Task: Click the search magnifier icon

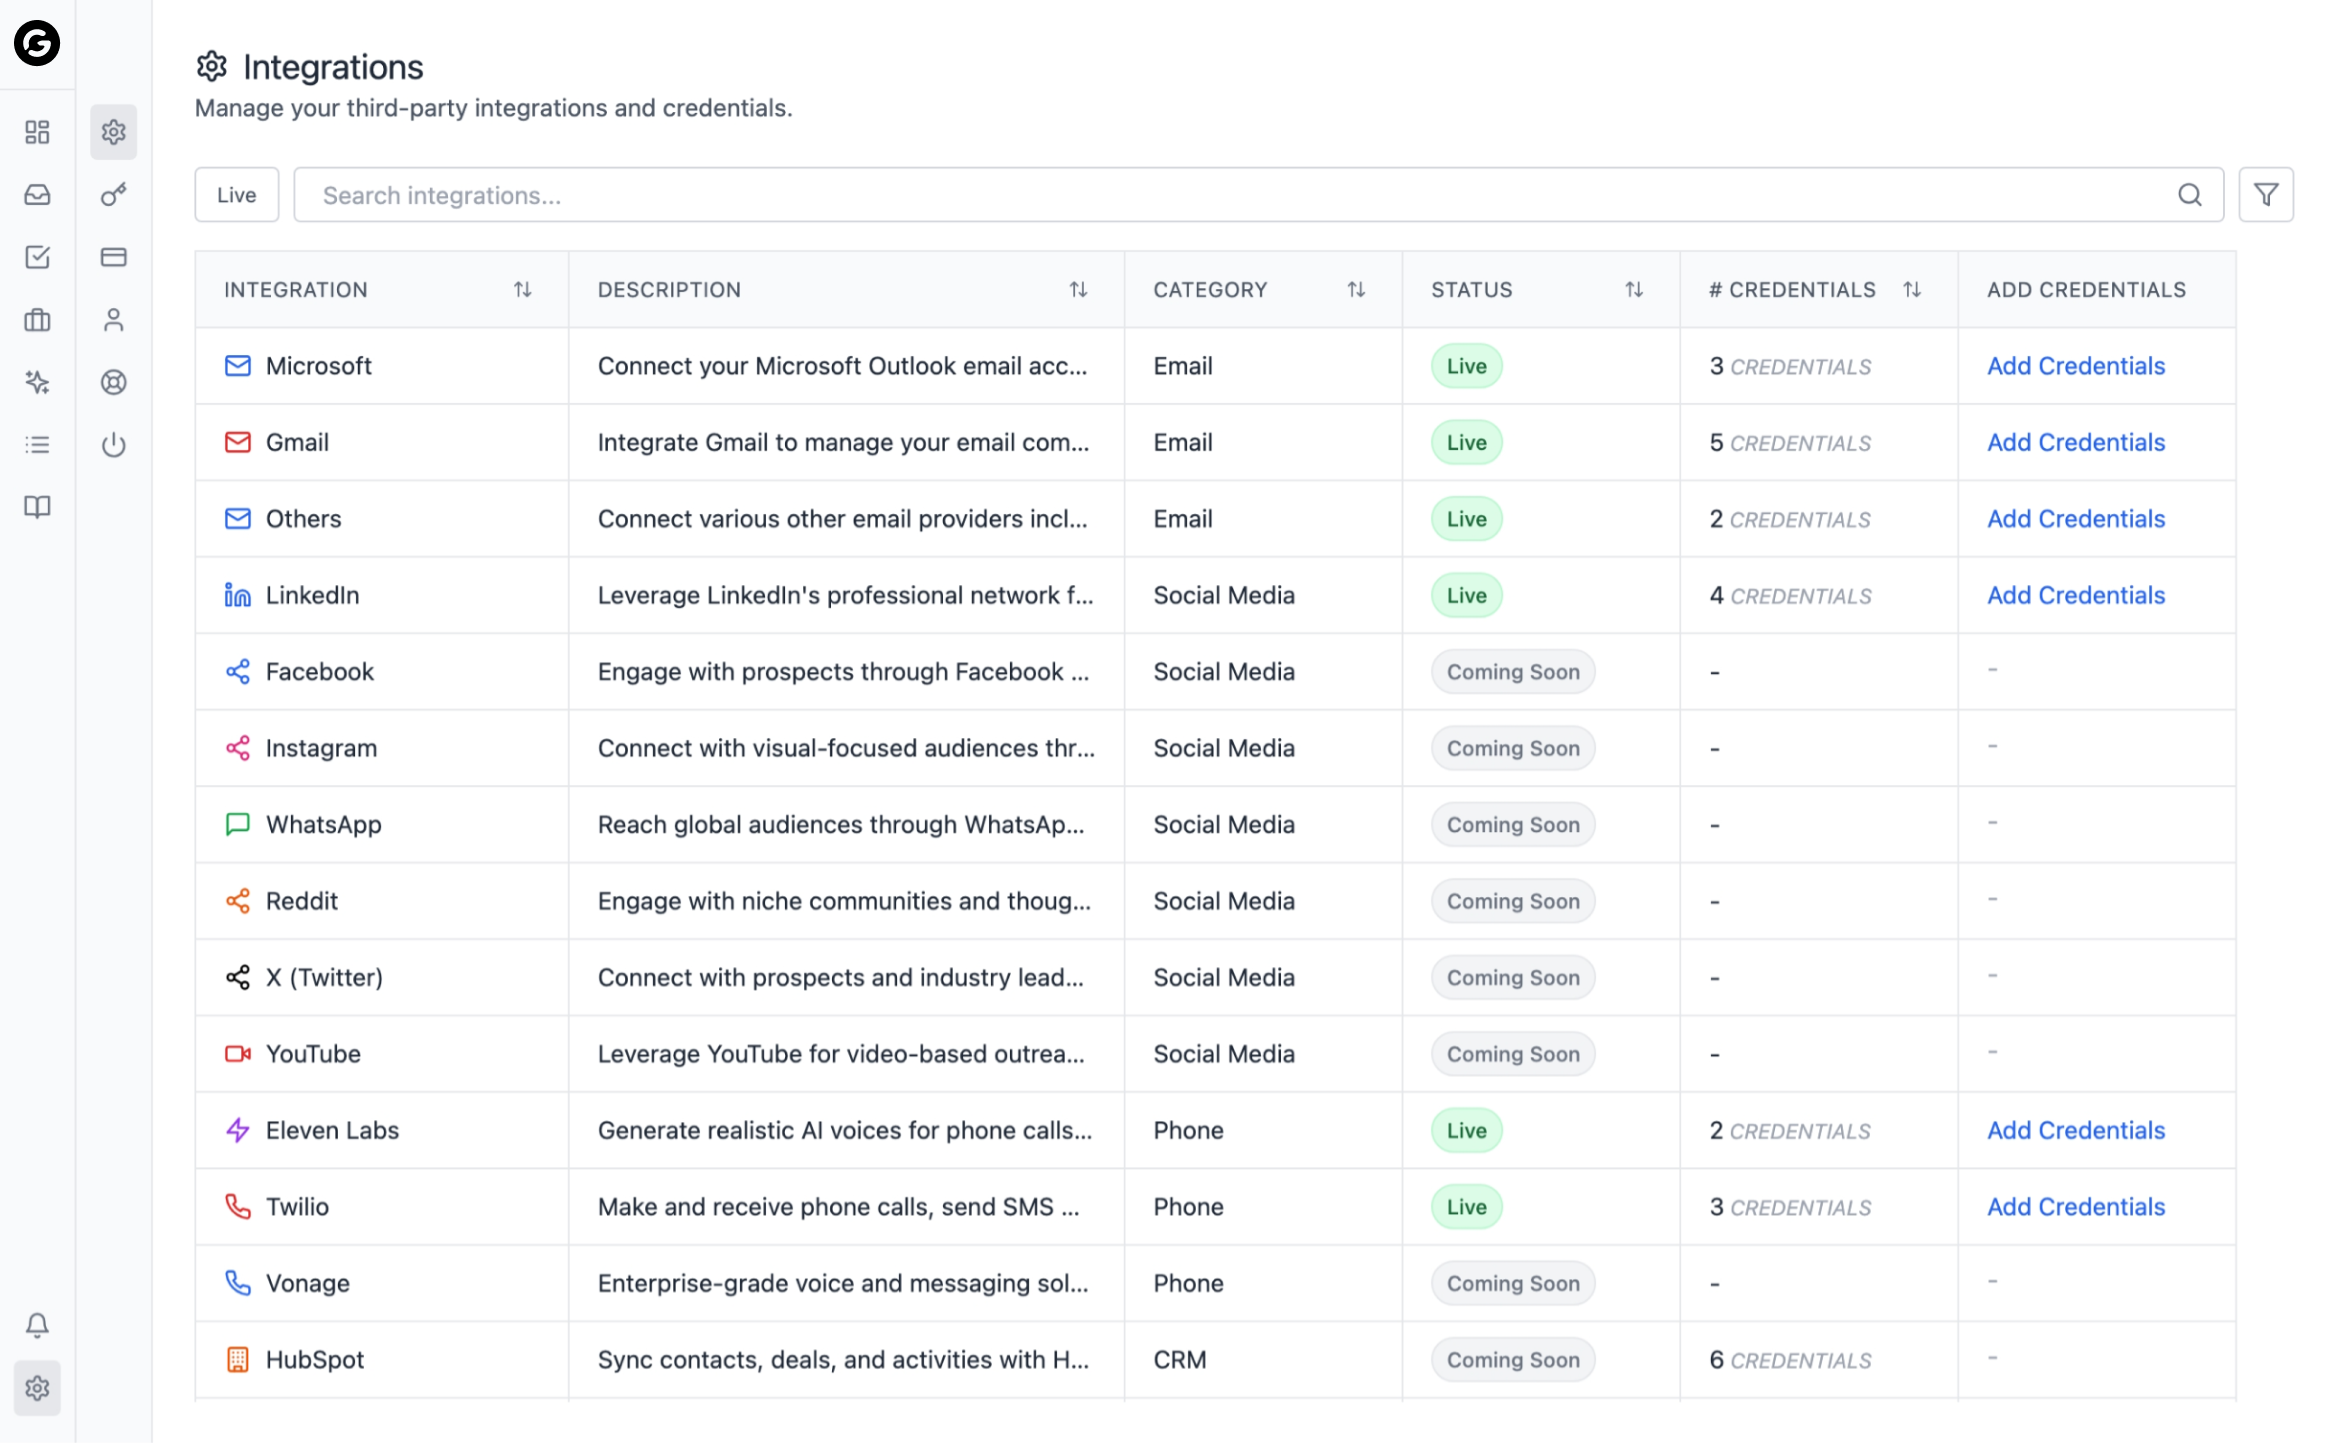Action: [x=2189, y=195]
